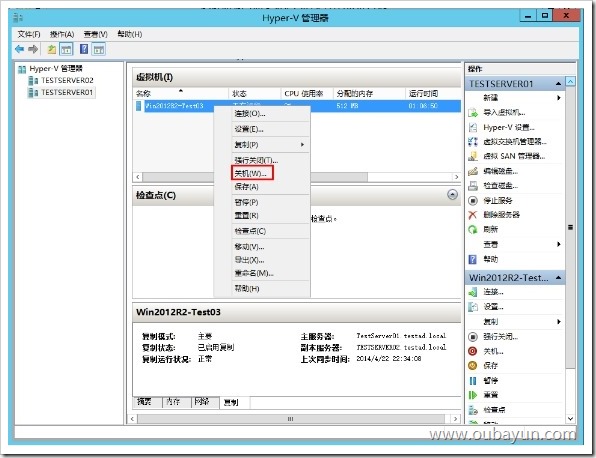Select Hyper-V 管理器 root tree node
Screen dimensions: 596x458
click(x=56, y=68)
